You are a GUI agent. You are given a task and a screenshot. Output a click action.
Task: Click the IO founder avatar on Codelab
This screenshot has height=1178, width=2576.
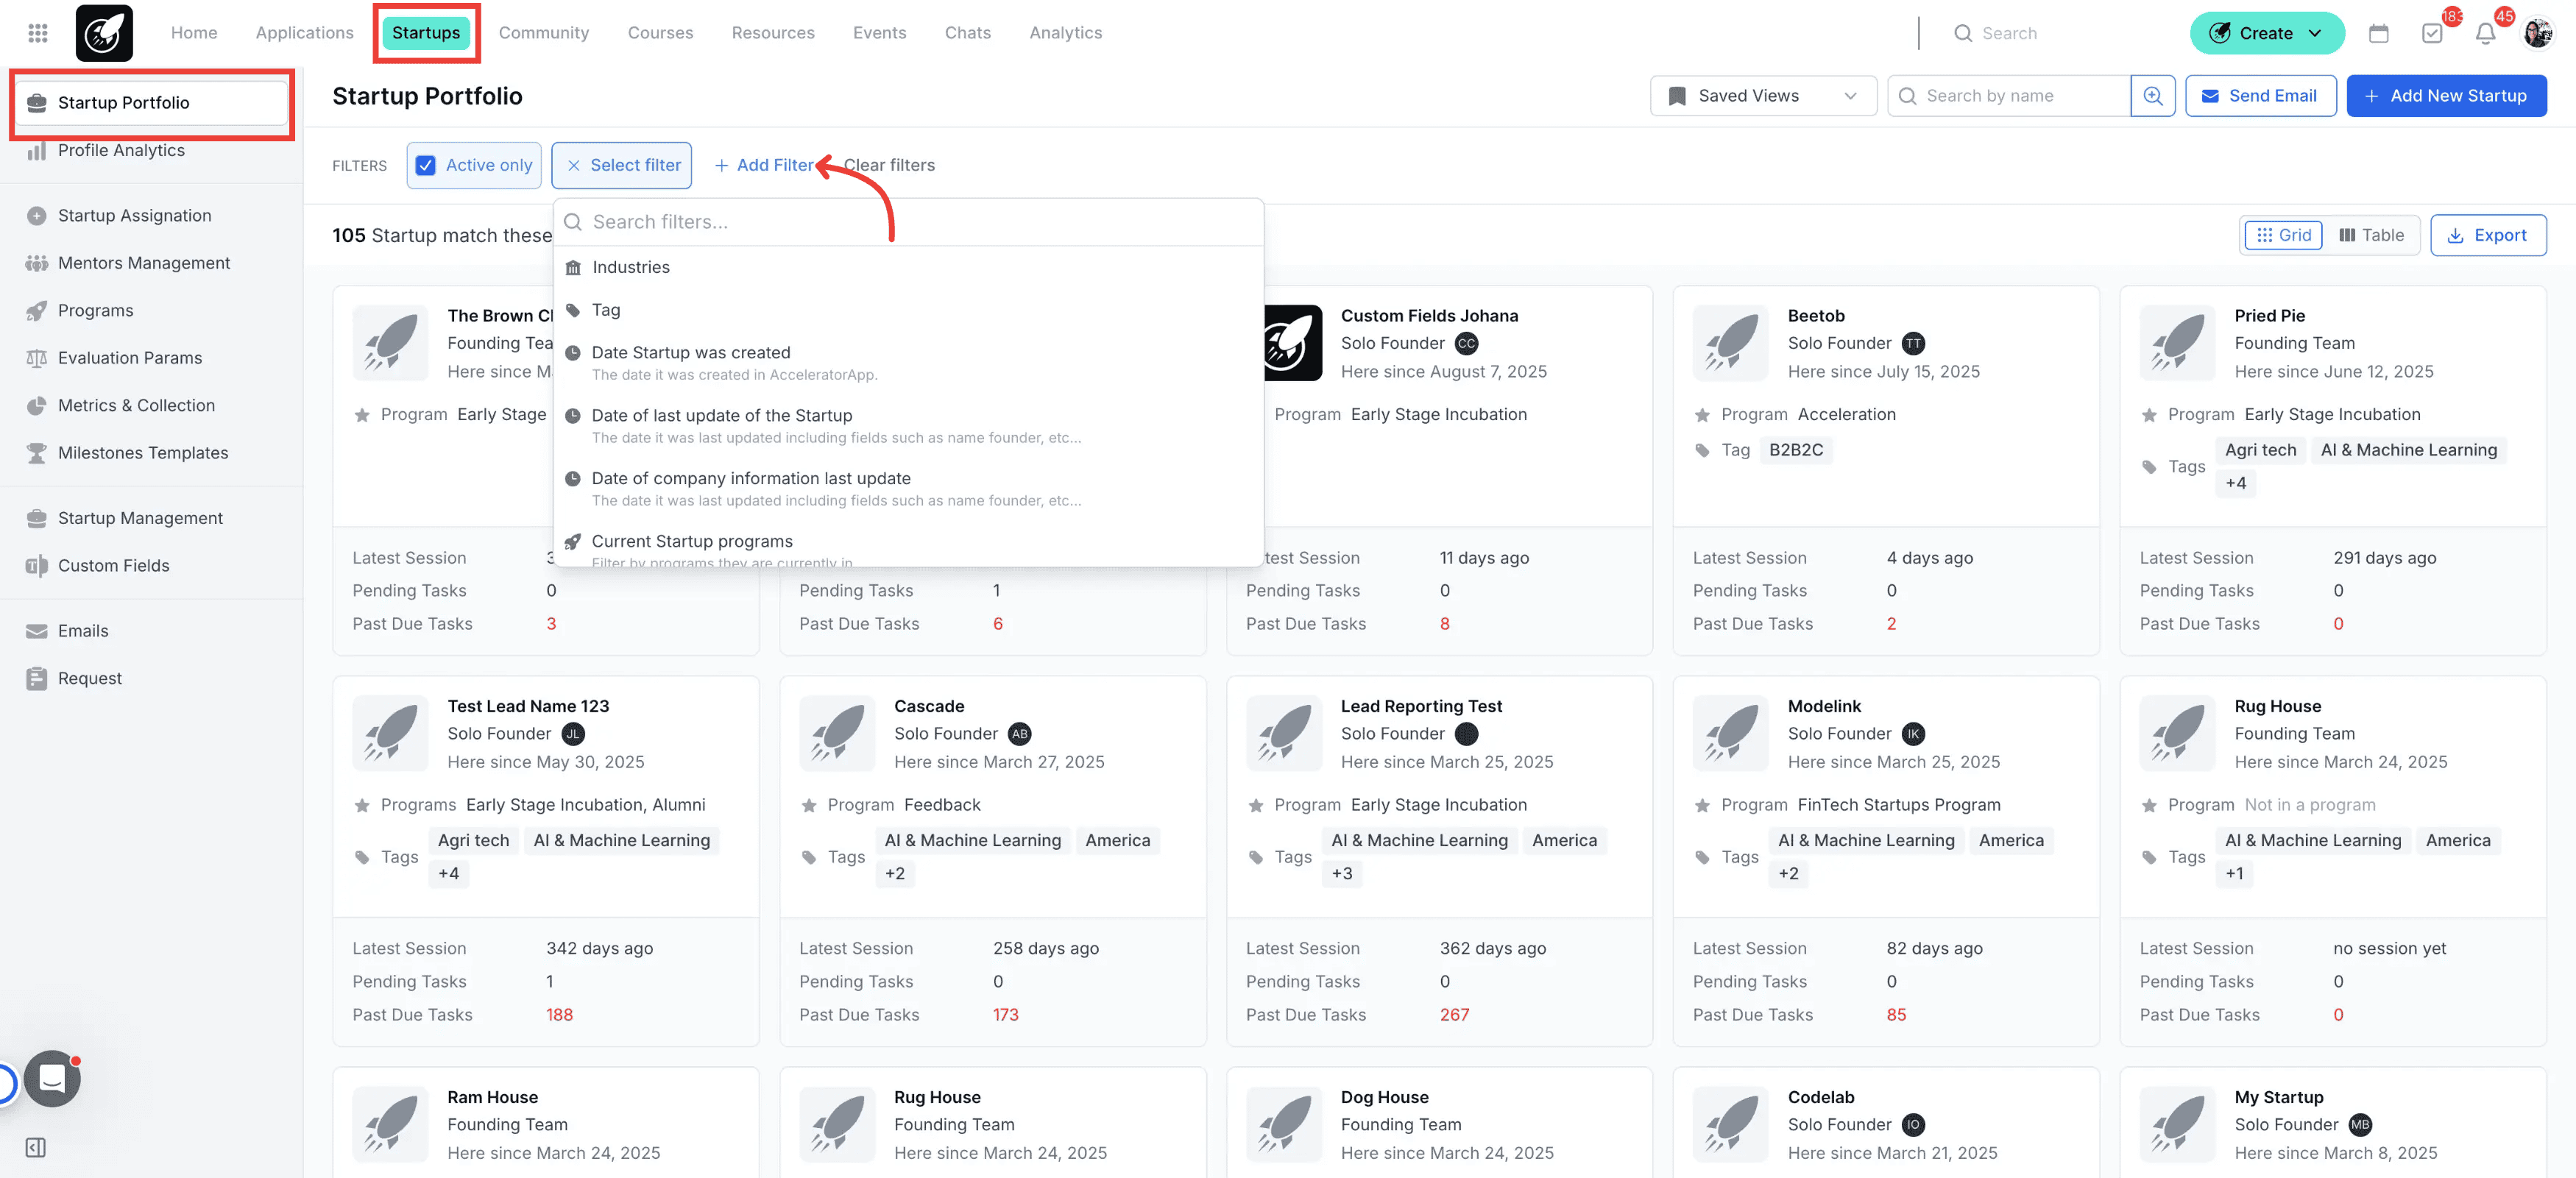pyautogui.click(x=1913, y=1124)
